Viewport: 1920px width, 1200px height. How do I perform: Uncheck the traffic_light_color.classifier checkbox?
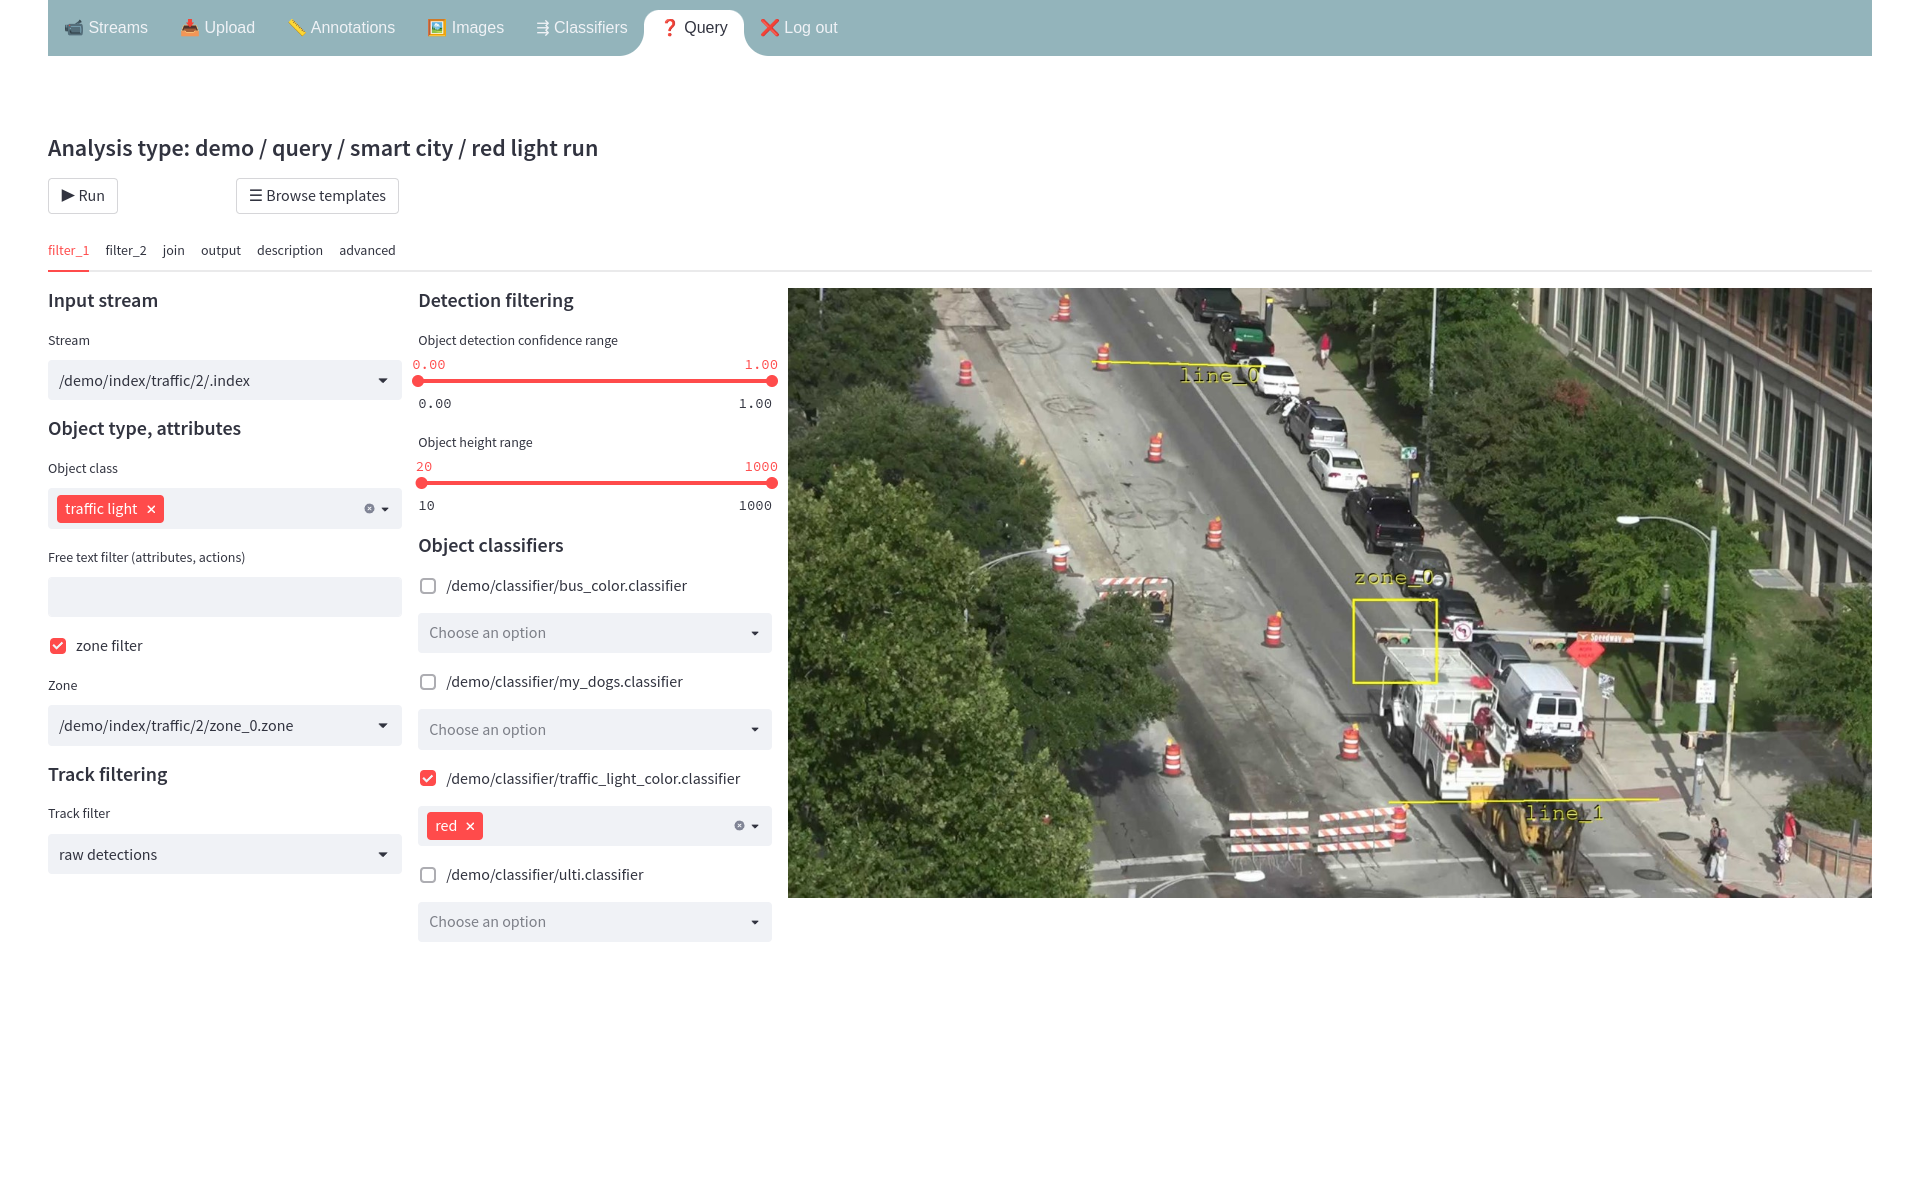[428, 778]
